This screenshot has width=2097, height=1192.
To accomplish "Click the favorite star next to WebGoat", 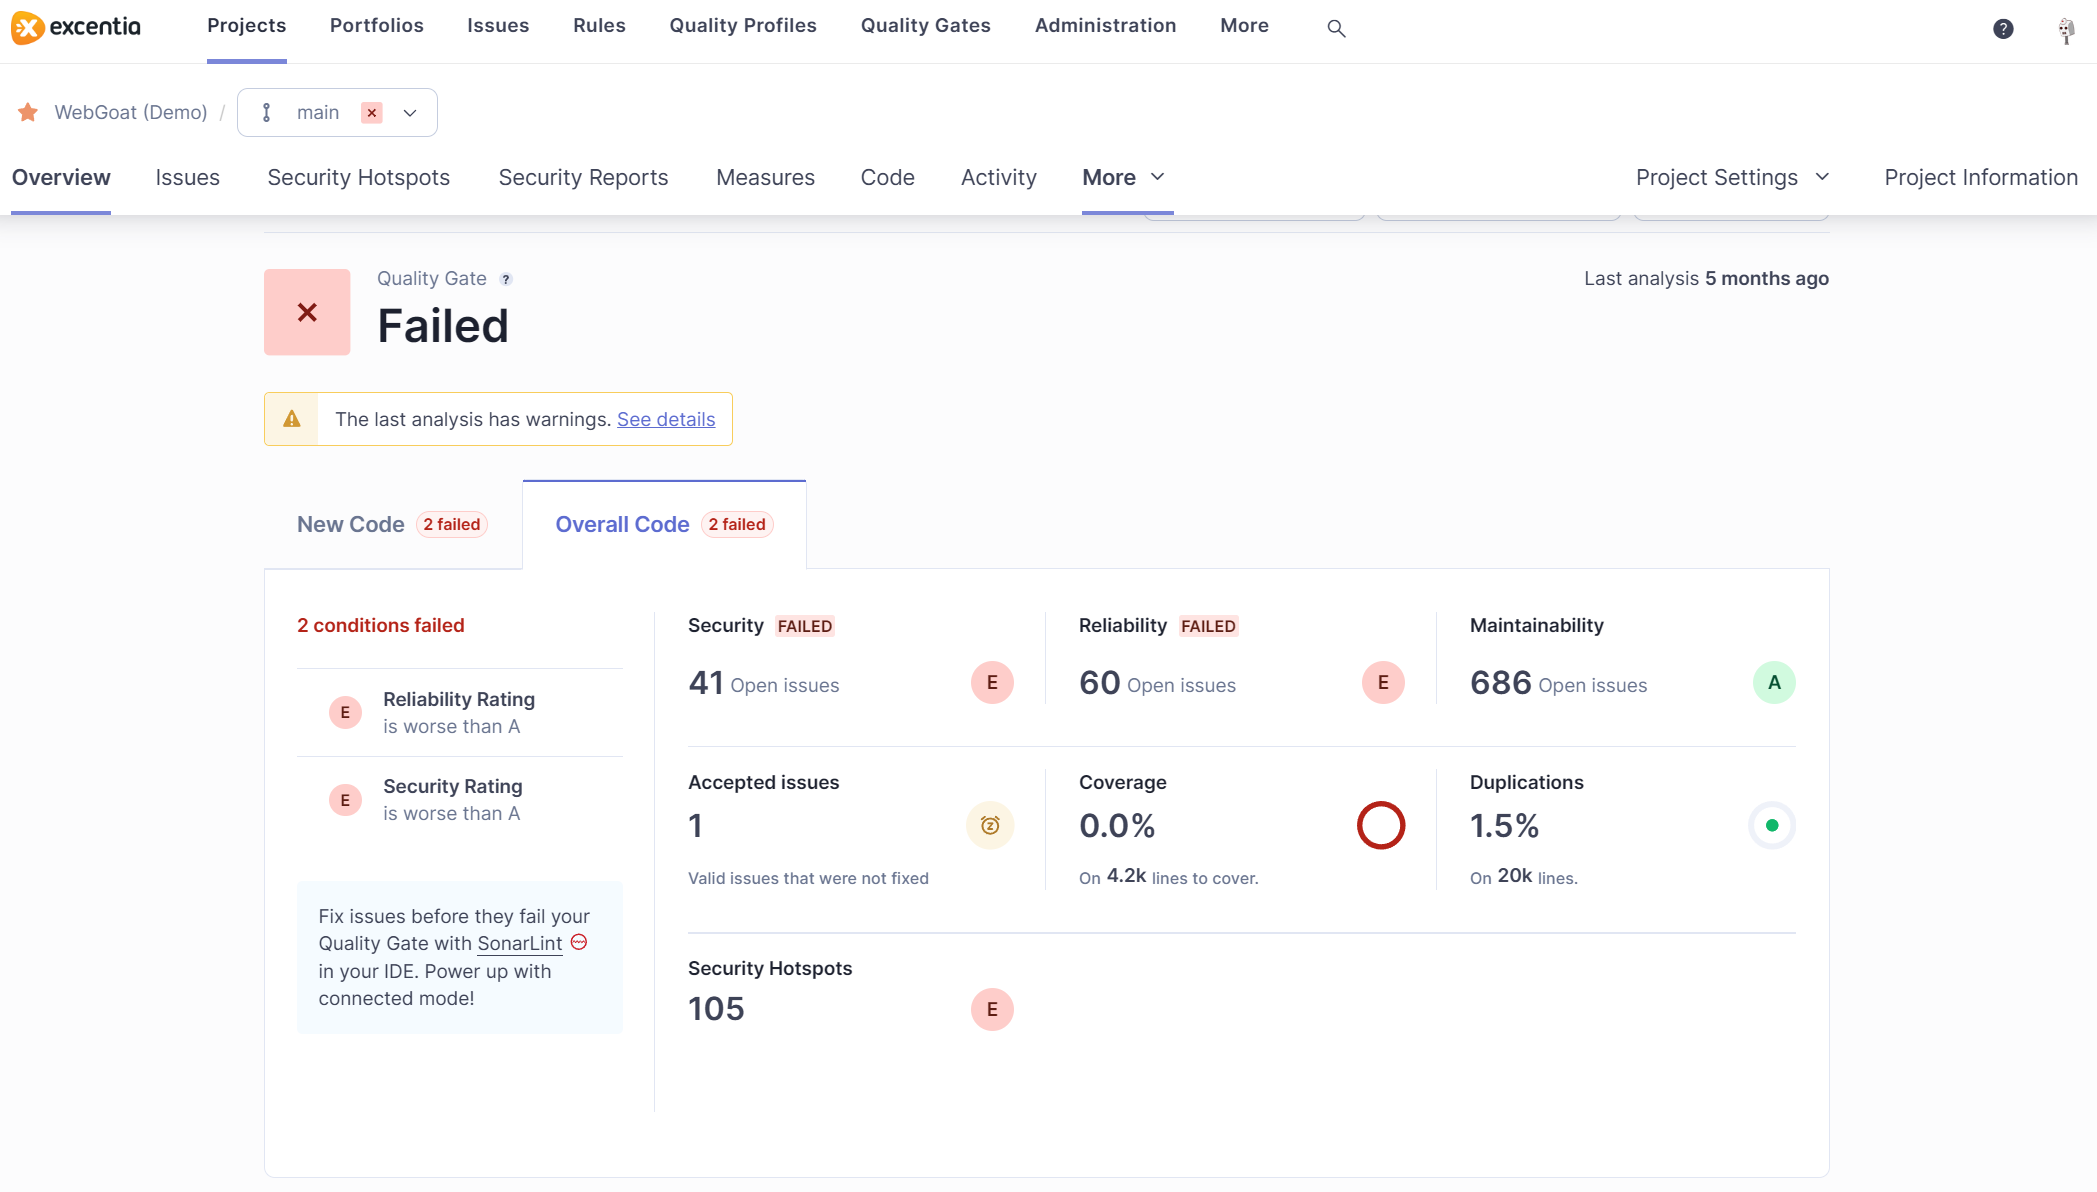I will 28,113.
